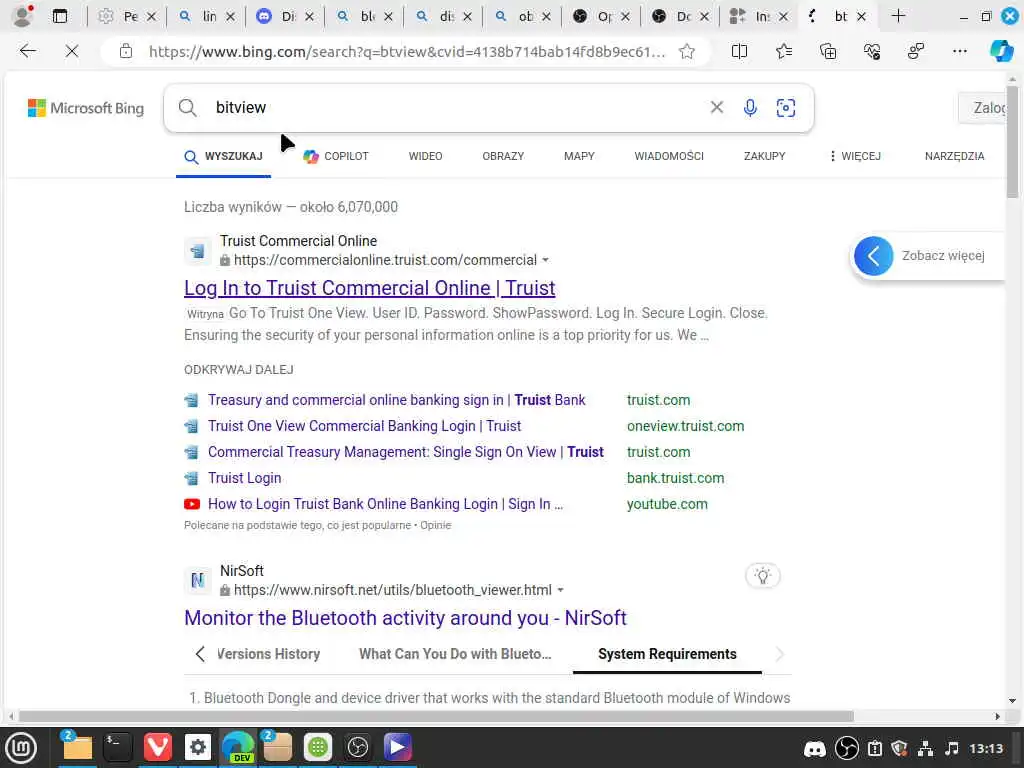The height and width of the screenshot is (768, 1024).
Task: Clear the Bing search box
Action: coord(716,107)
